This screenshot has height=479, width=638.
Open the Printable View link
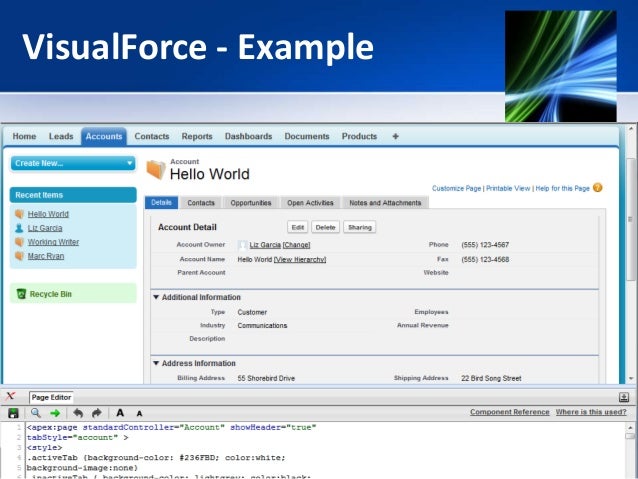click(x=508, y=188)
